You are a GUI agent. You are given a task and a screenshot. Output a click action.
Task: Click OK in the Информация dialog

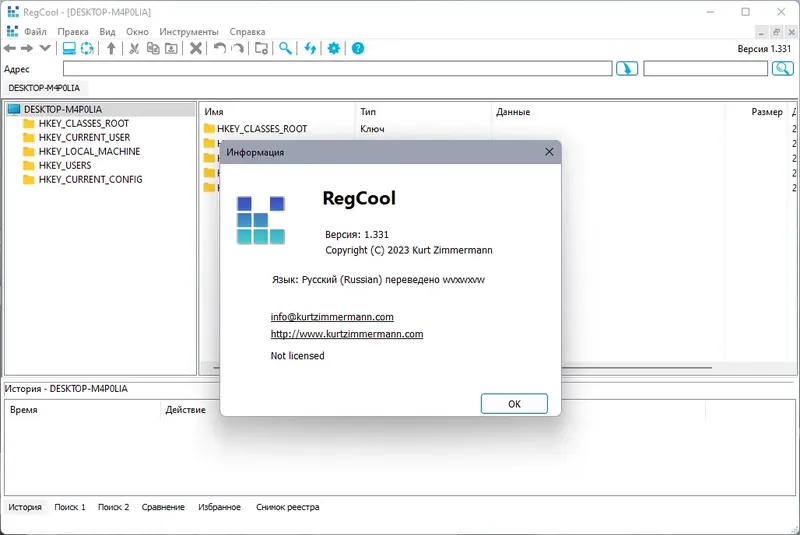click(514, 403)
